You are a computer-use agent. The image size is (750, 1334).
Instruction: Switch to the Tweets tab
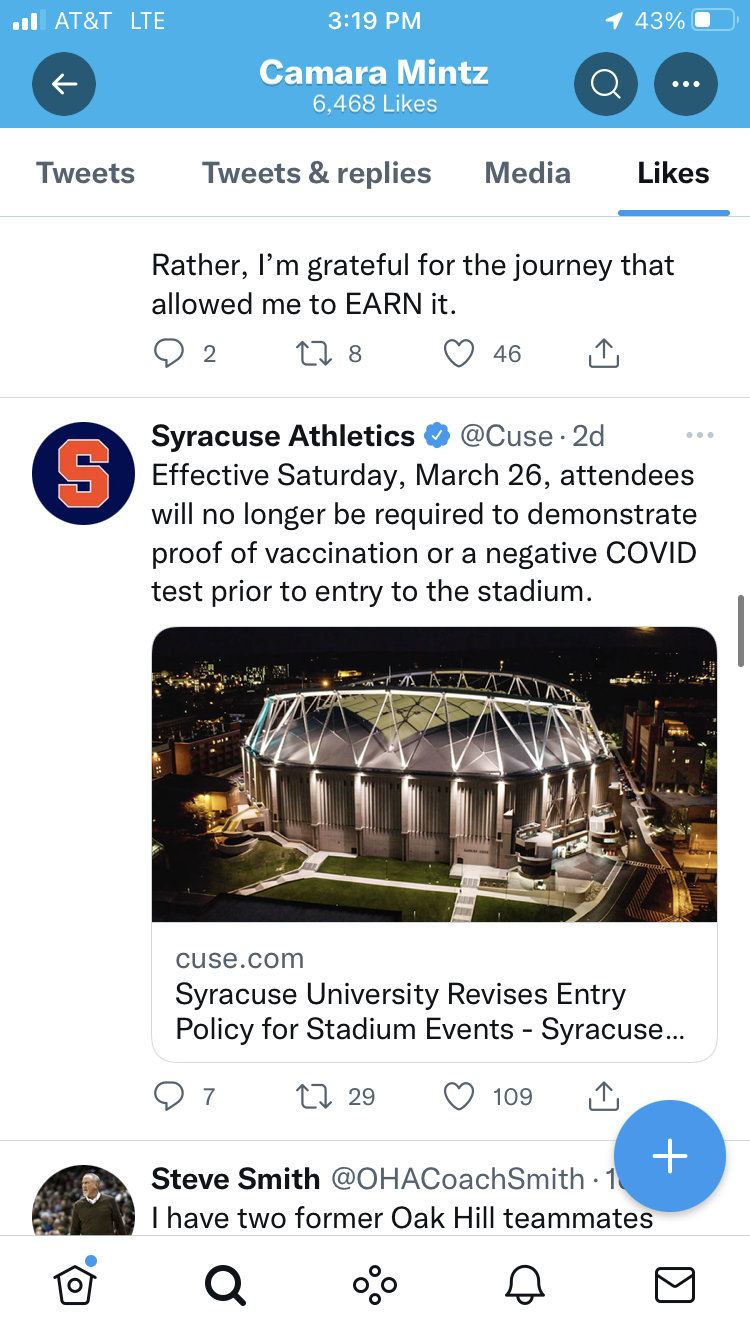click(86, 173)
